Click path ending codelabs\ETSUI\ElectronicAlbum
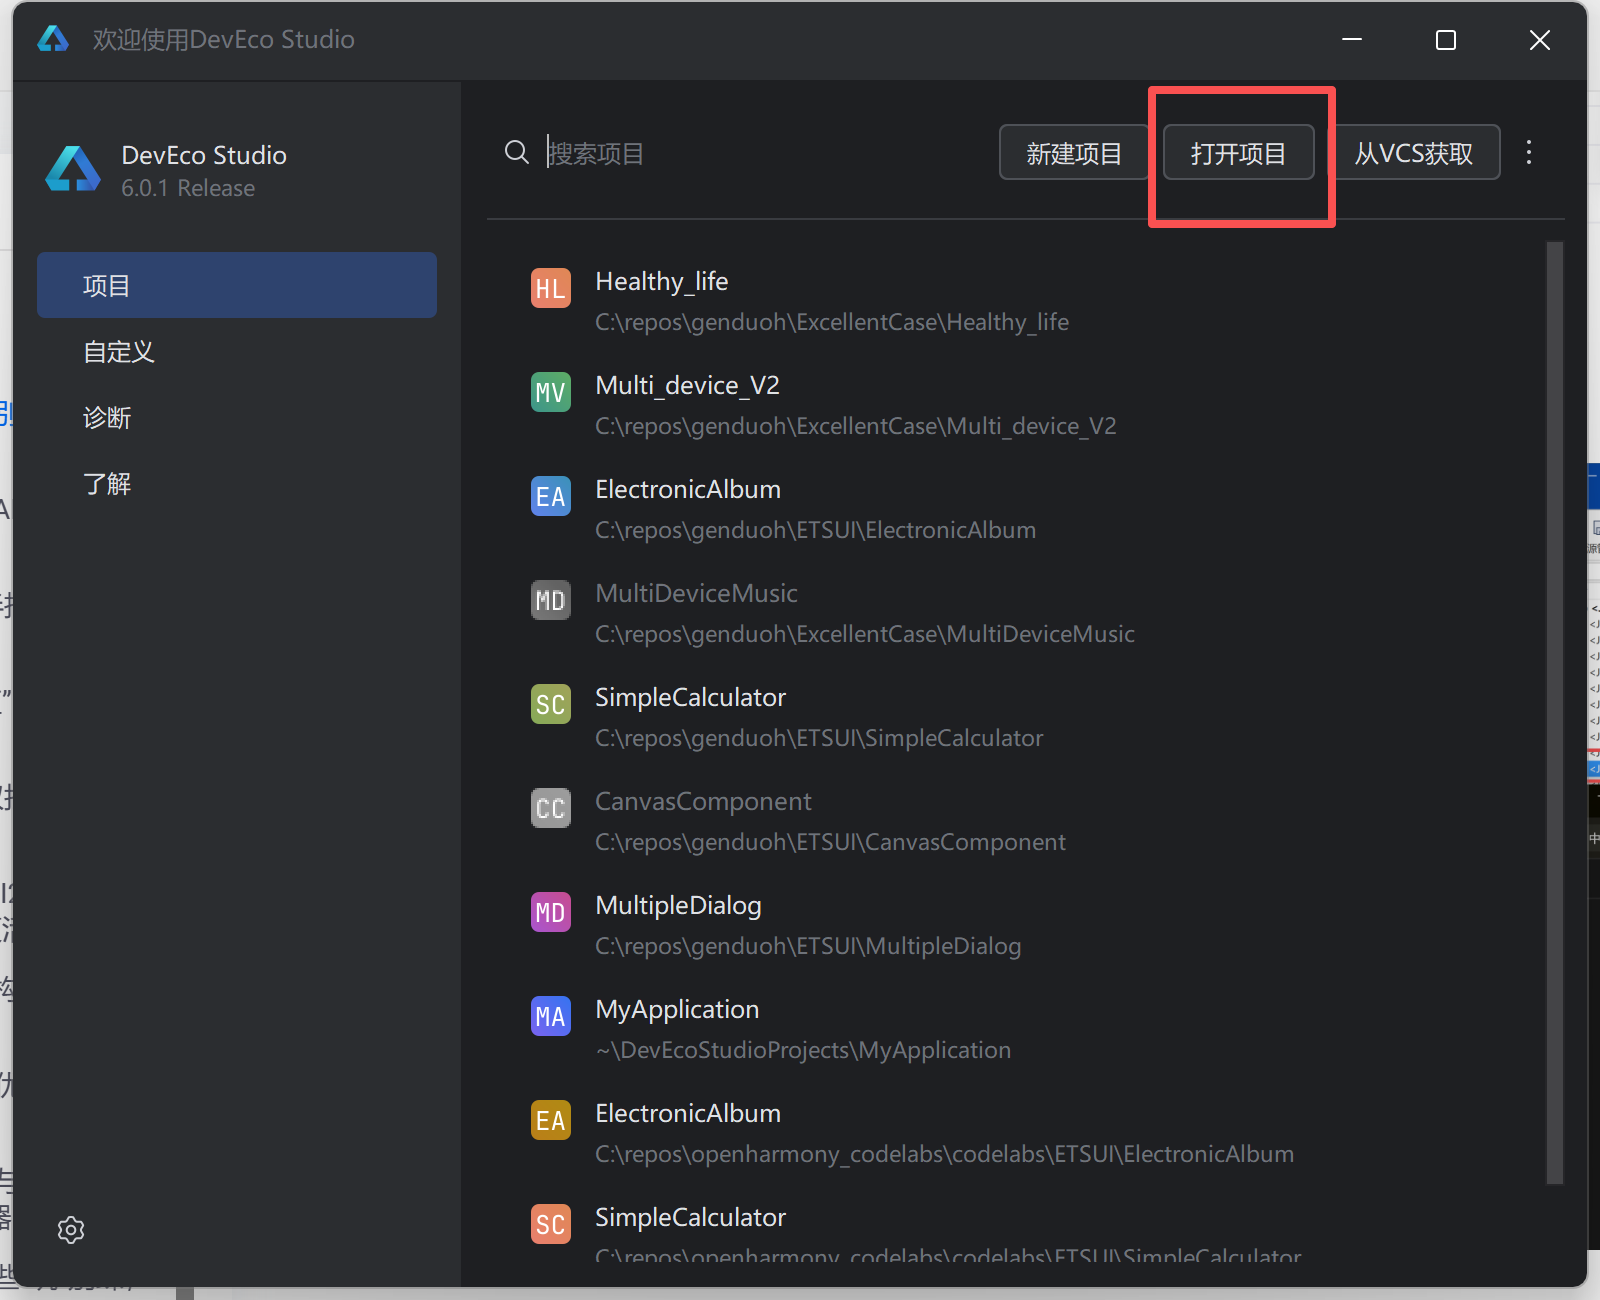 coord(944,1154)
